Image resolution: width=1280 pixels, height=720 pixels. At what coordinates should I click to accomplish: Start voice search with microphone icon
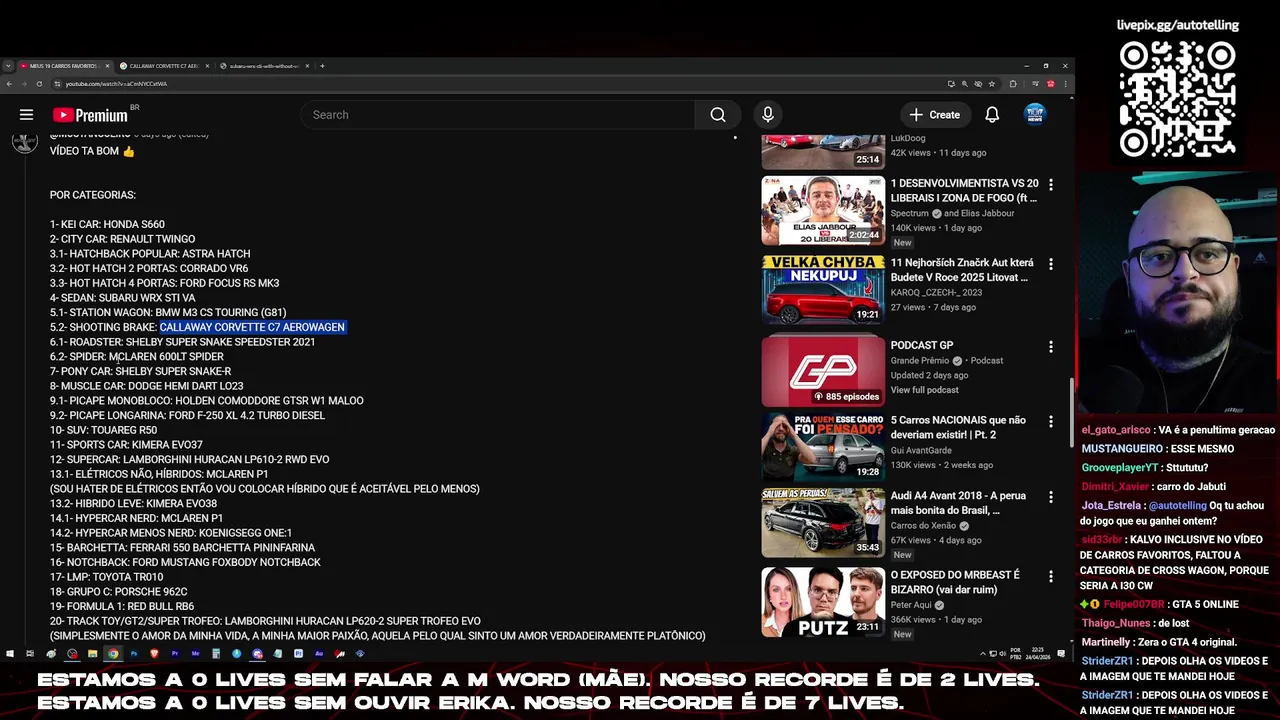[768, 115]
